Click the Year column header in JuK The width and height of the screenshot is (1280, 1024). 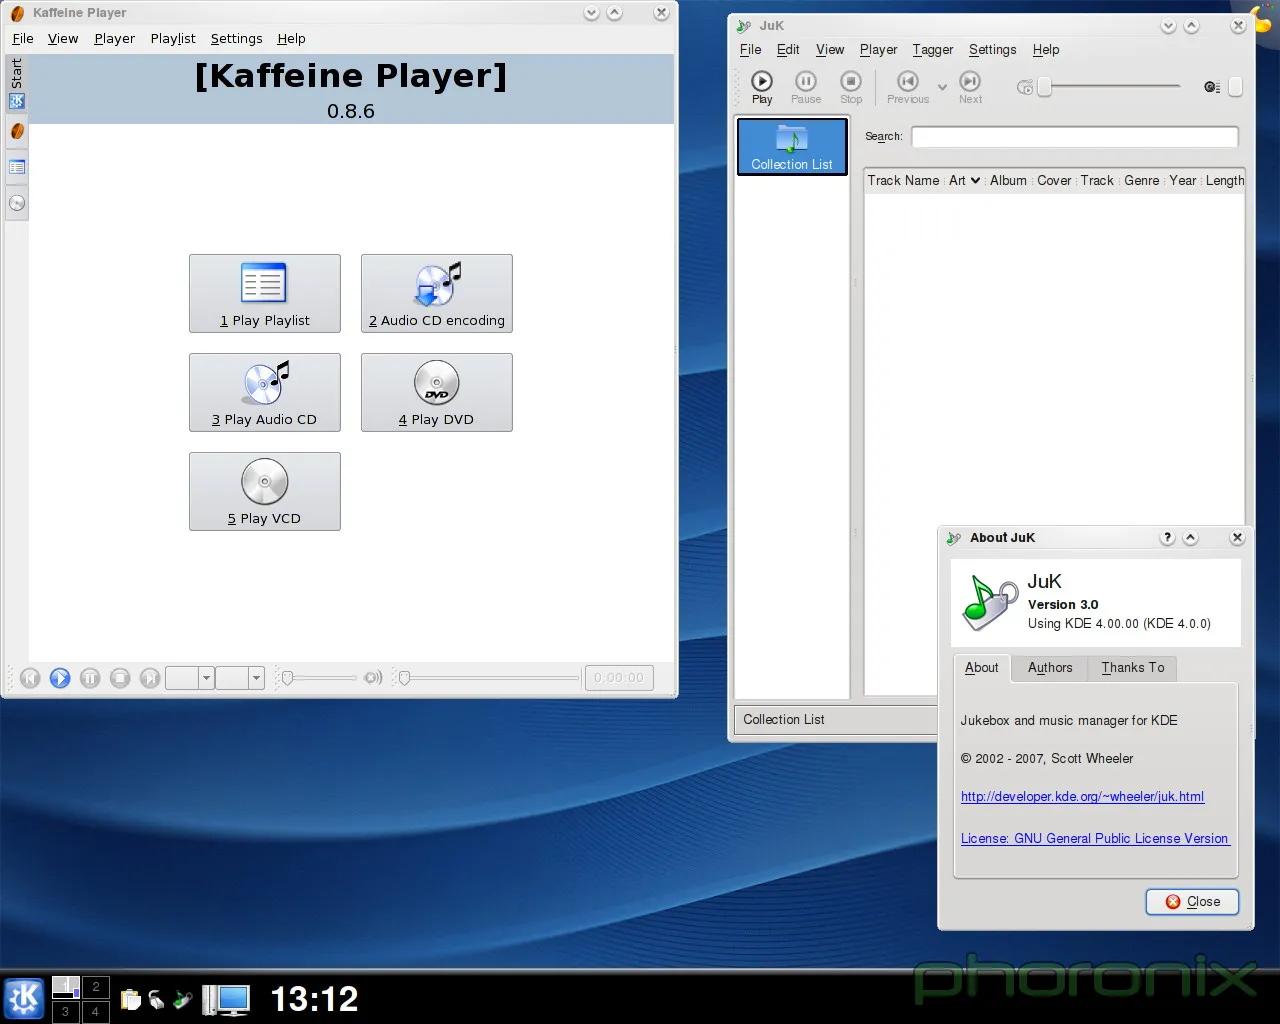point(1183,181)
